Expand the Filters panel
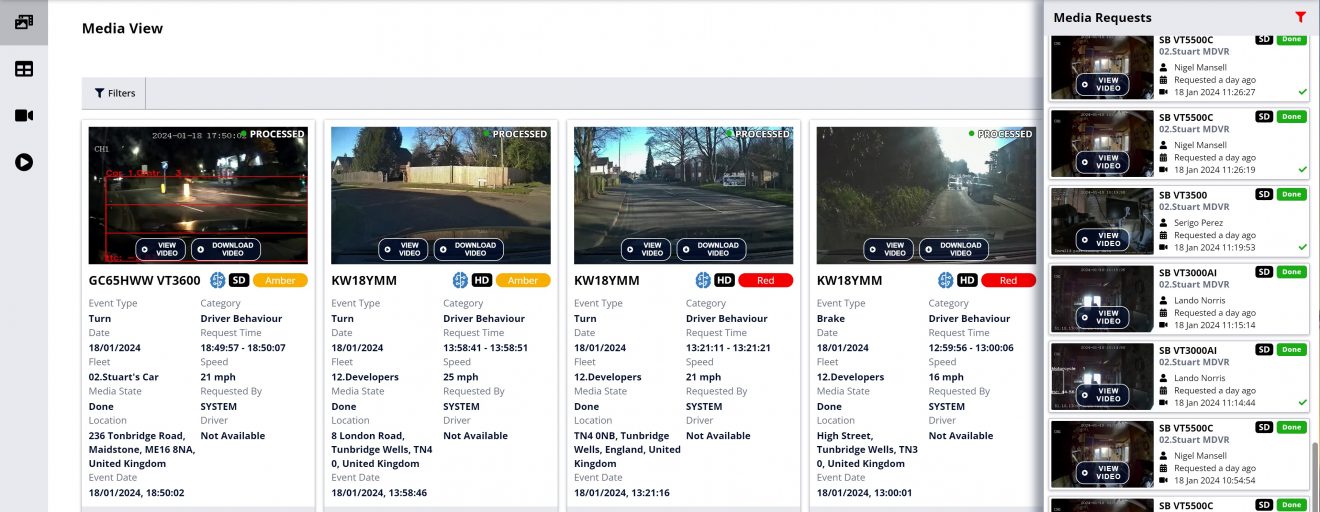The image size is (1320, 512). [x=114, y=93]
